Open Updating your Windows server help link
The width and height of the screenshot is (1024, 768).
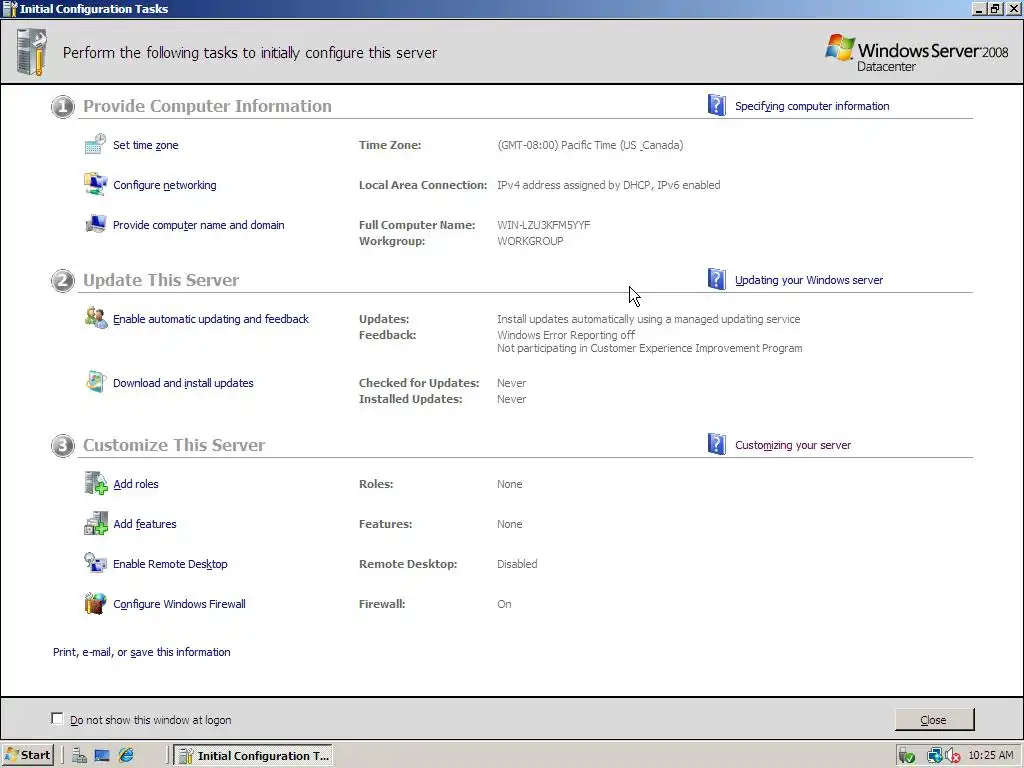point(808,280)
